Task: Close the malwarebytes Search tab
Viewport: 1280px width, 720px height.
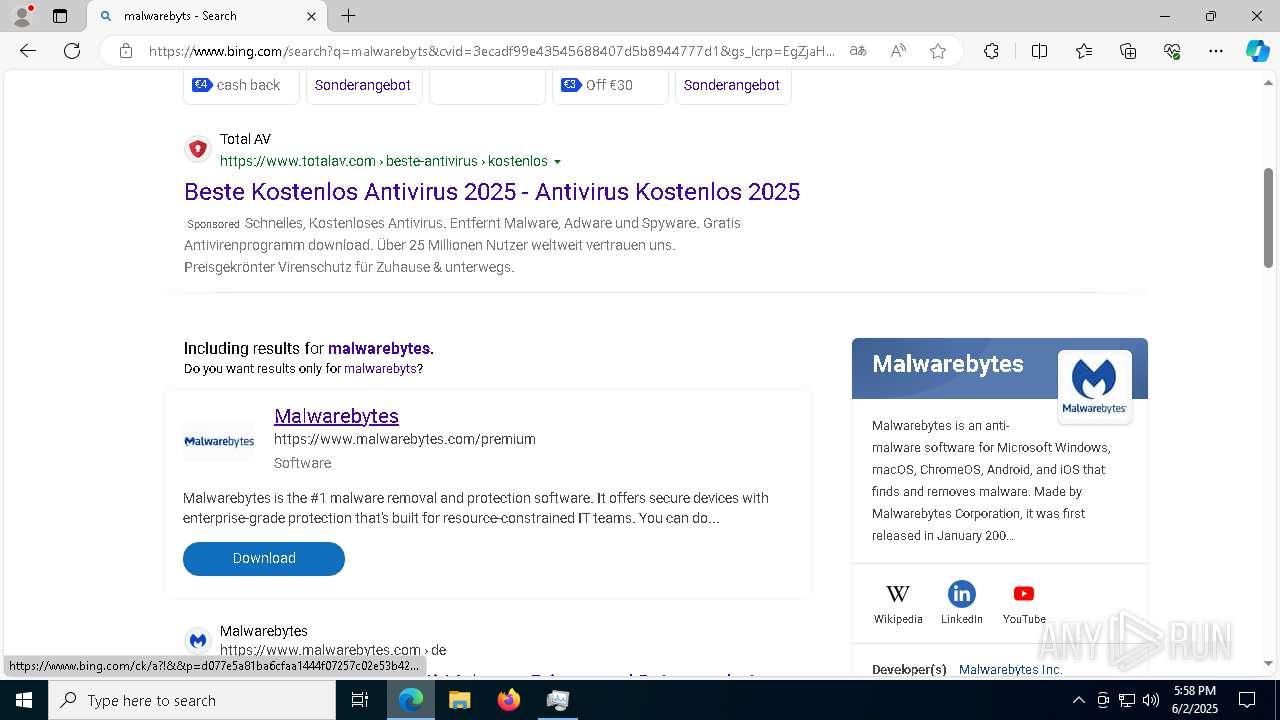Action: 311,16
